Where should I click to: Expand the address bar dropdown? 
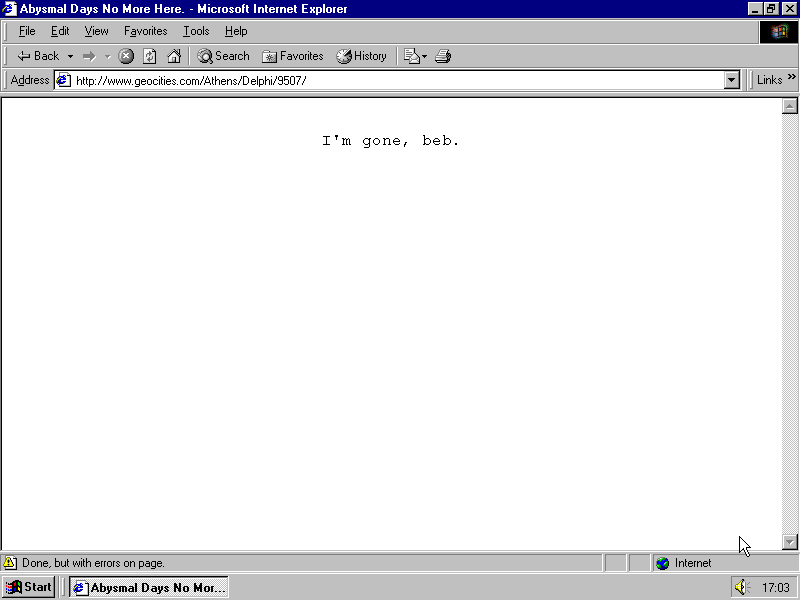coord(731,80)
